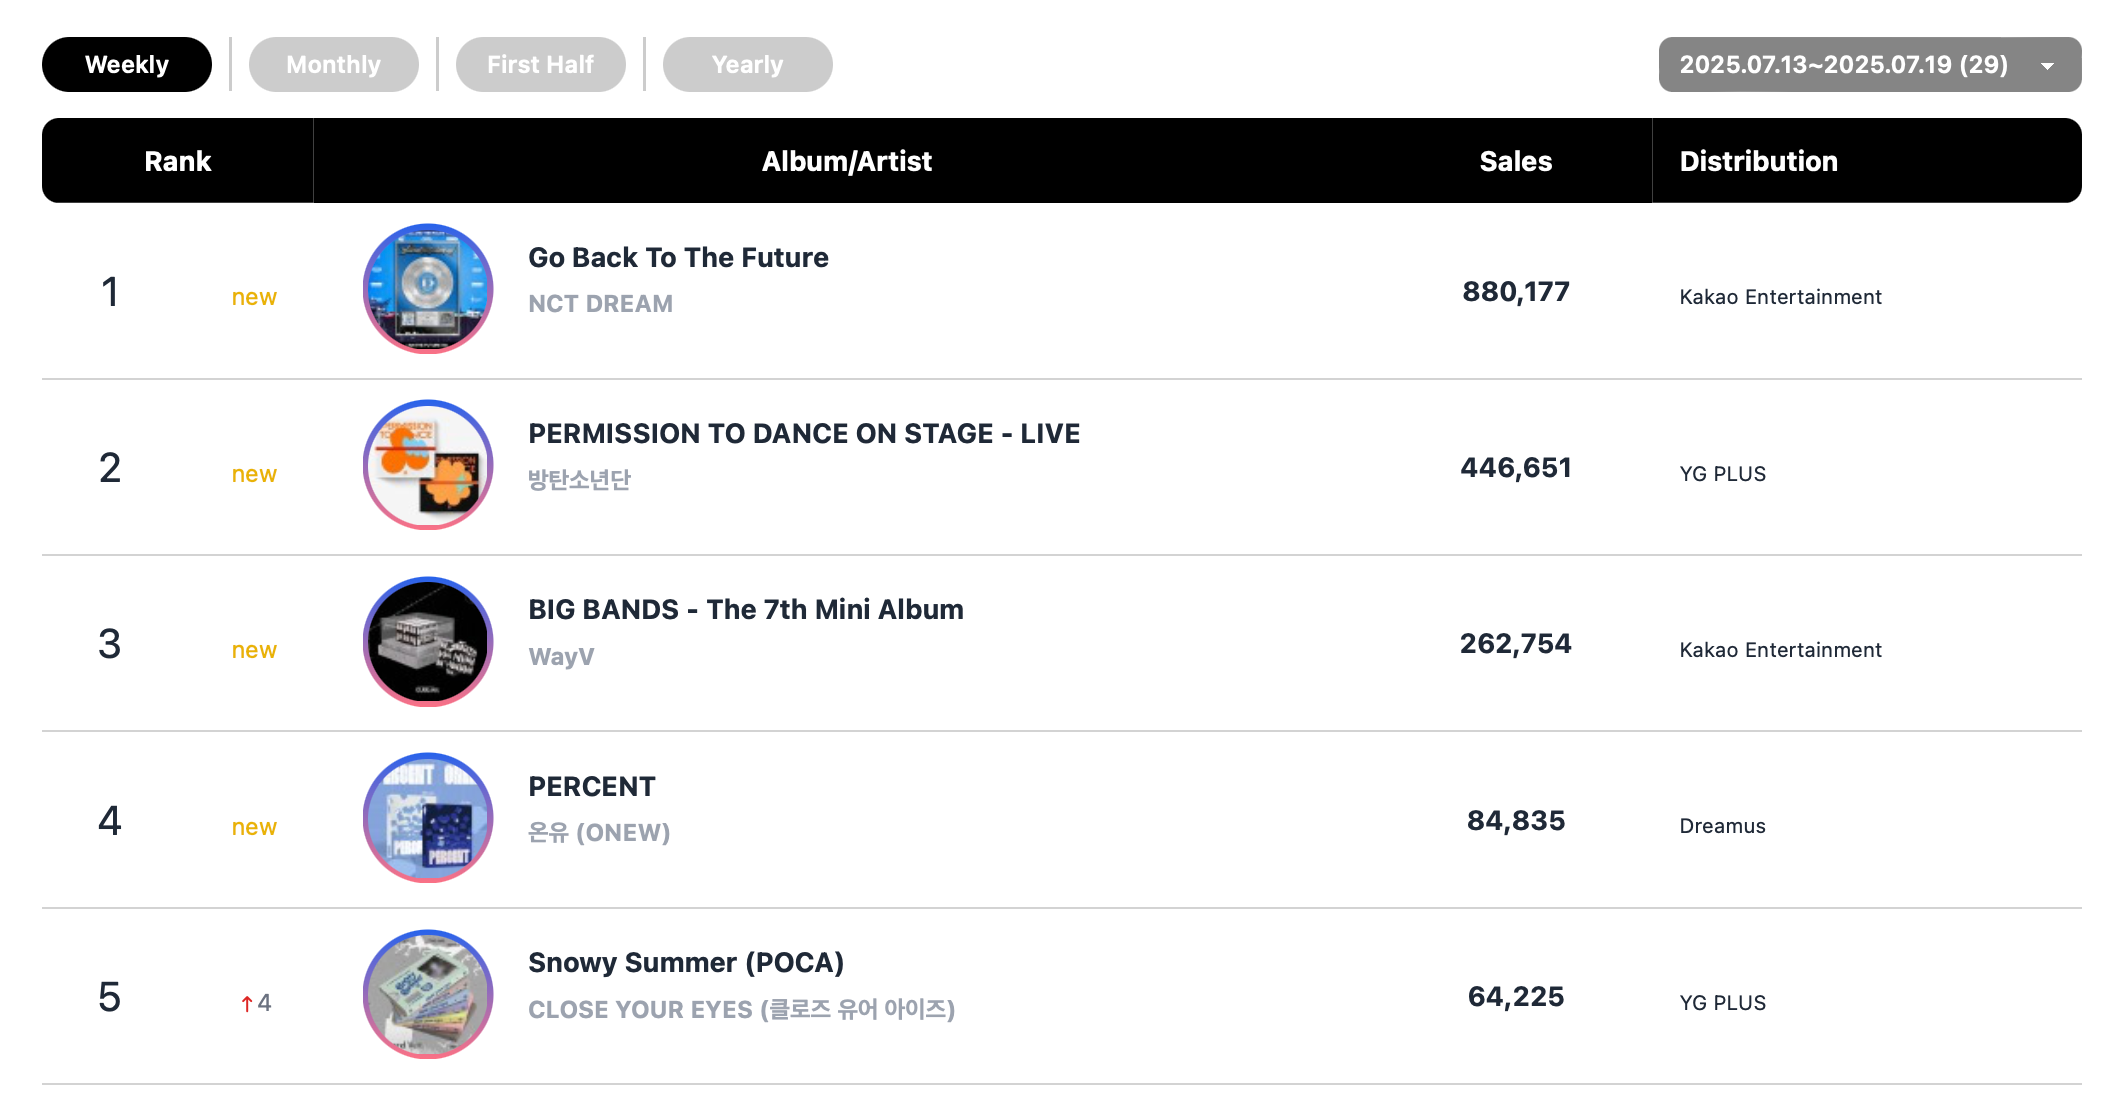Click the Sales column header
The image size is (2128, 1099).
tap(1516, 161)
